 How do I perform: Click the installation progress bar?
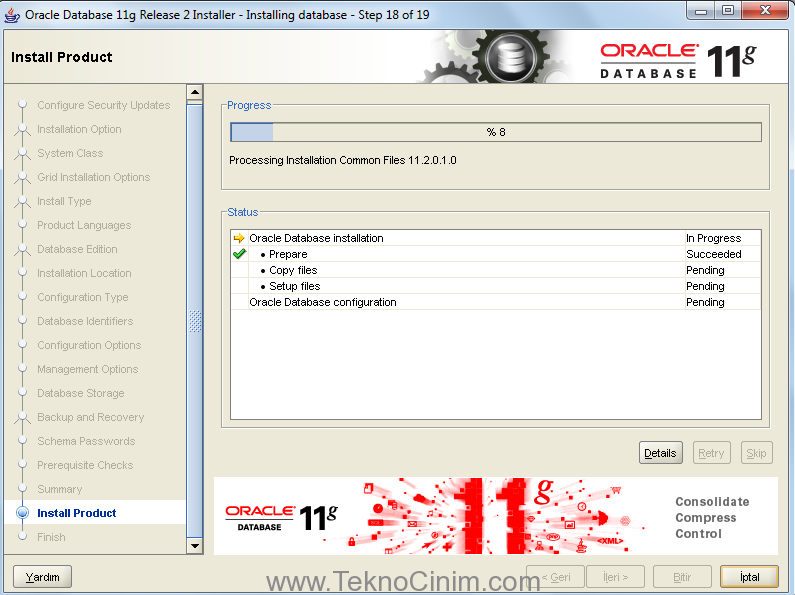[x=495, y=132]
